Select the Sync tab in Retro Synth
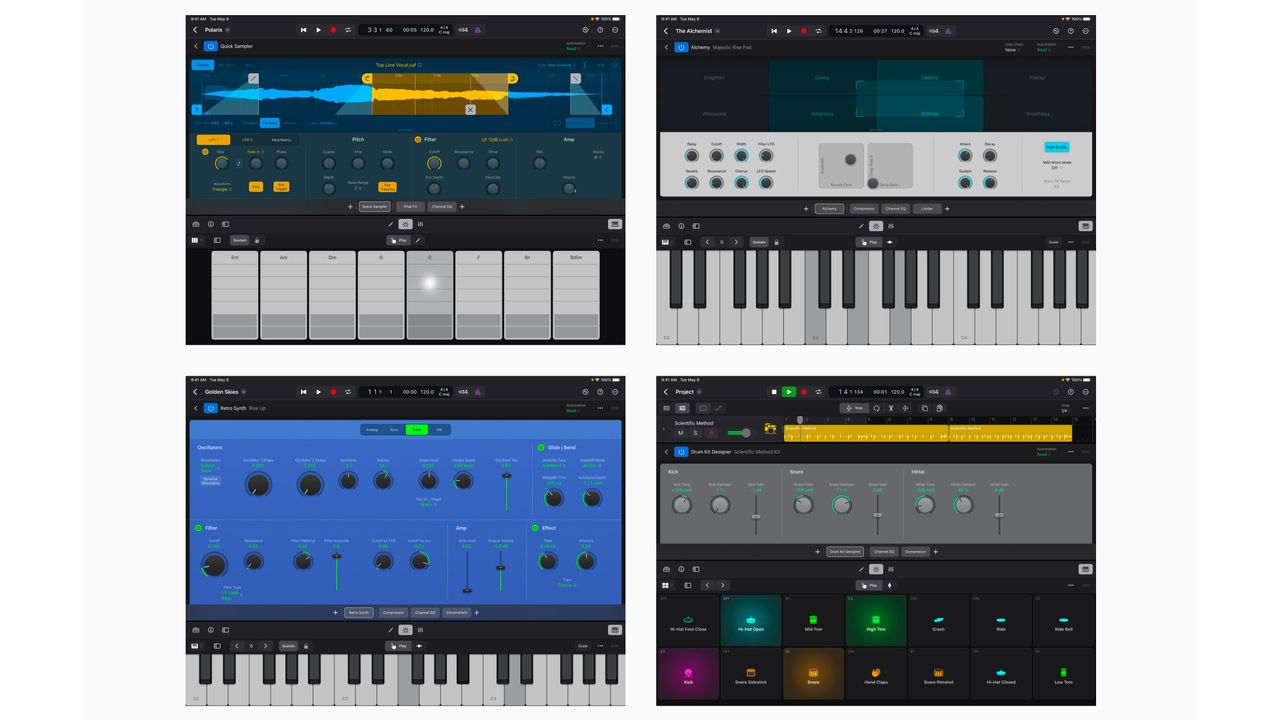The width and height of the screenshot is (1280, 720). [394, 429]
